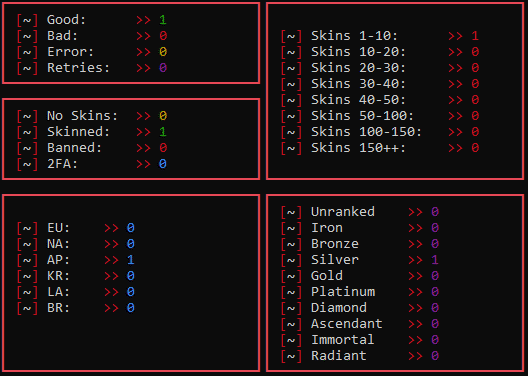
Task: Select the "2FA:" label
Action: coord(62,164)
